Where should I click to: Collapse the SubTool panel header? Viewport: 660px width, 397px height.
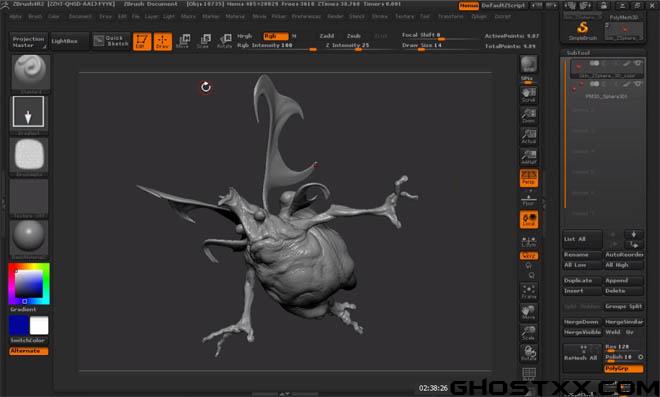(578, 53)
